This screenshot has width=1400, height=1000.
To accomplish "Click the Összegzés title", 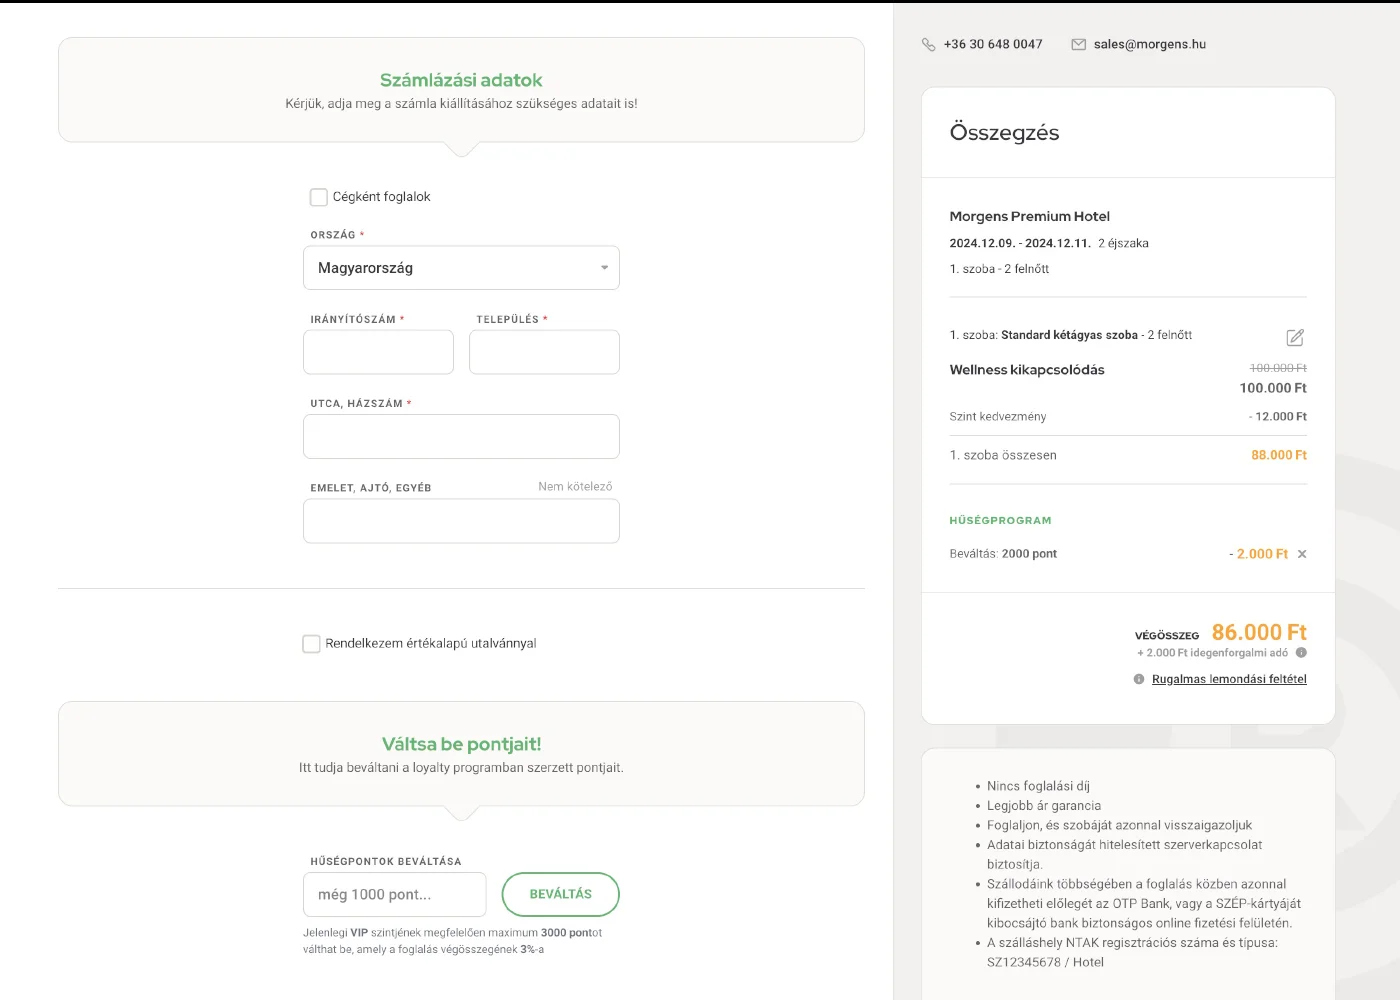I will pos(1004,132).
